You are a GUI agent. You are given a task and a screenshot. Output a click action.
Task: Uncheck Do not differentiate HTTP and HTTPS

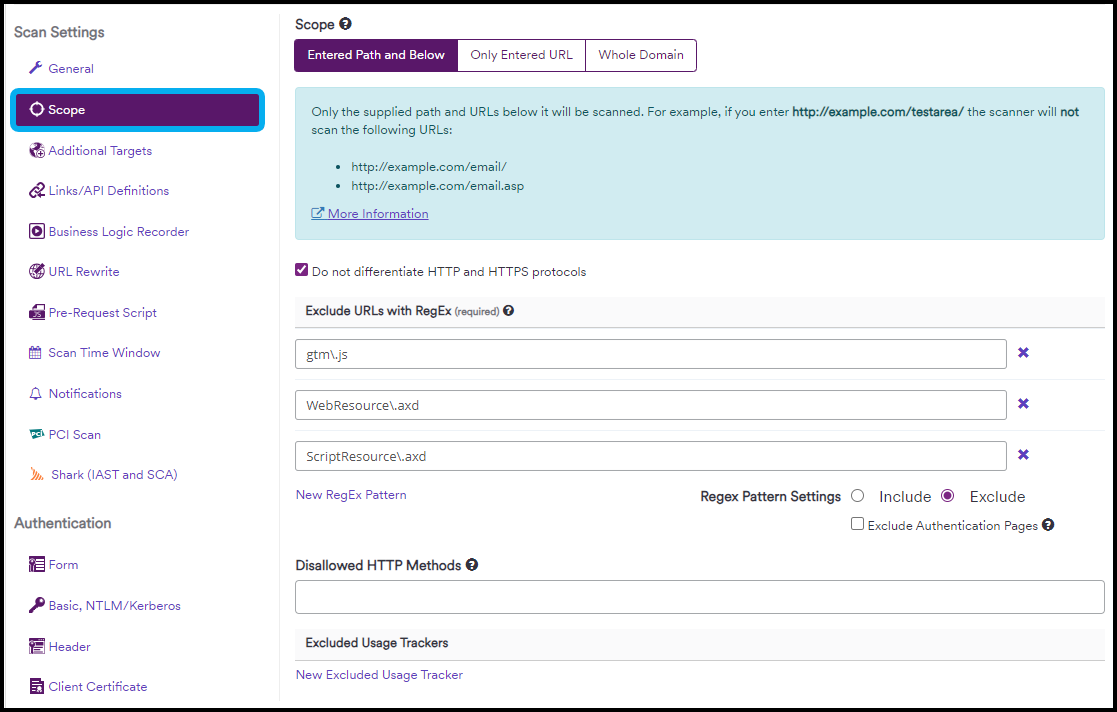point(302,270)
